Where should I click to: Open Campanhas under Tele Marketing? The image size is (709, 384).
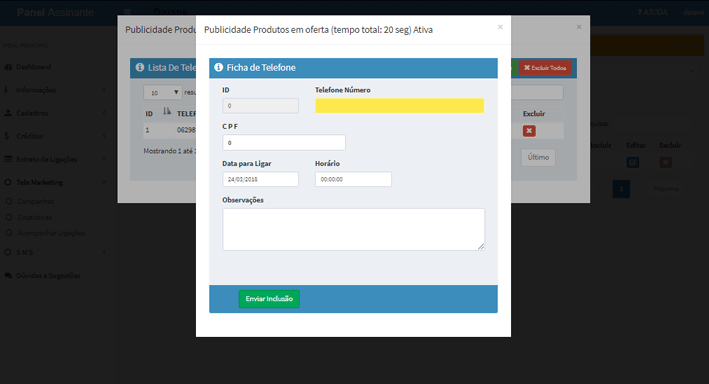click(x=36, y=201)
